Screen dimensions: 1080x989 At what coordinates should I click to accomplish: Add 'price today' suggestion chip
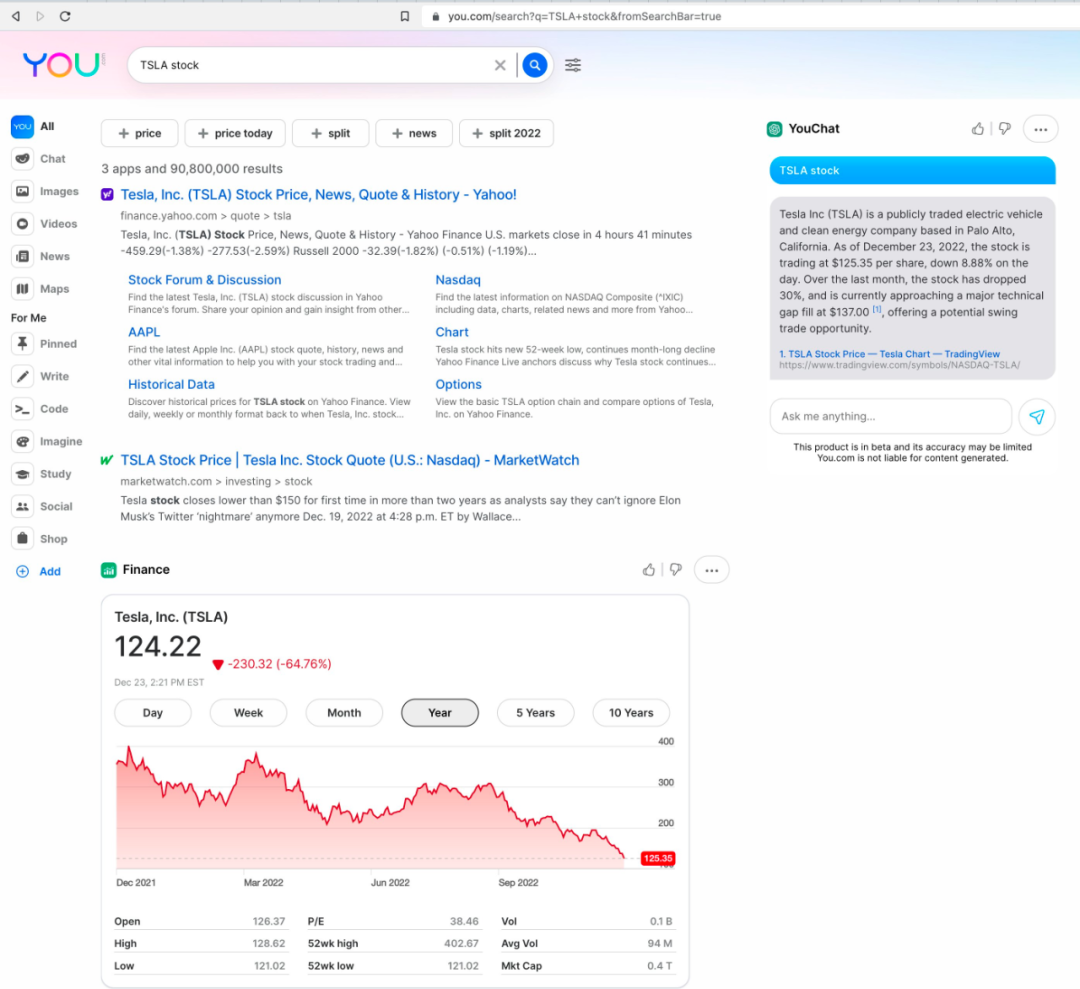point(235,133)
